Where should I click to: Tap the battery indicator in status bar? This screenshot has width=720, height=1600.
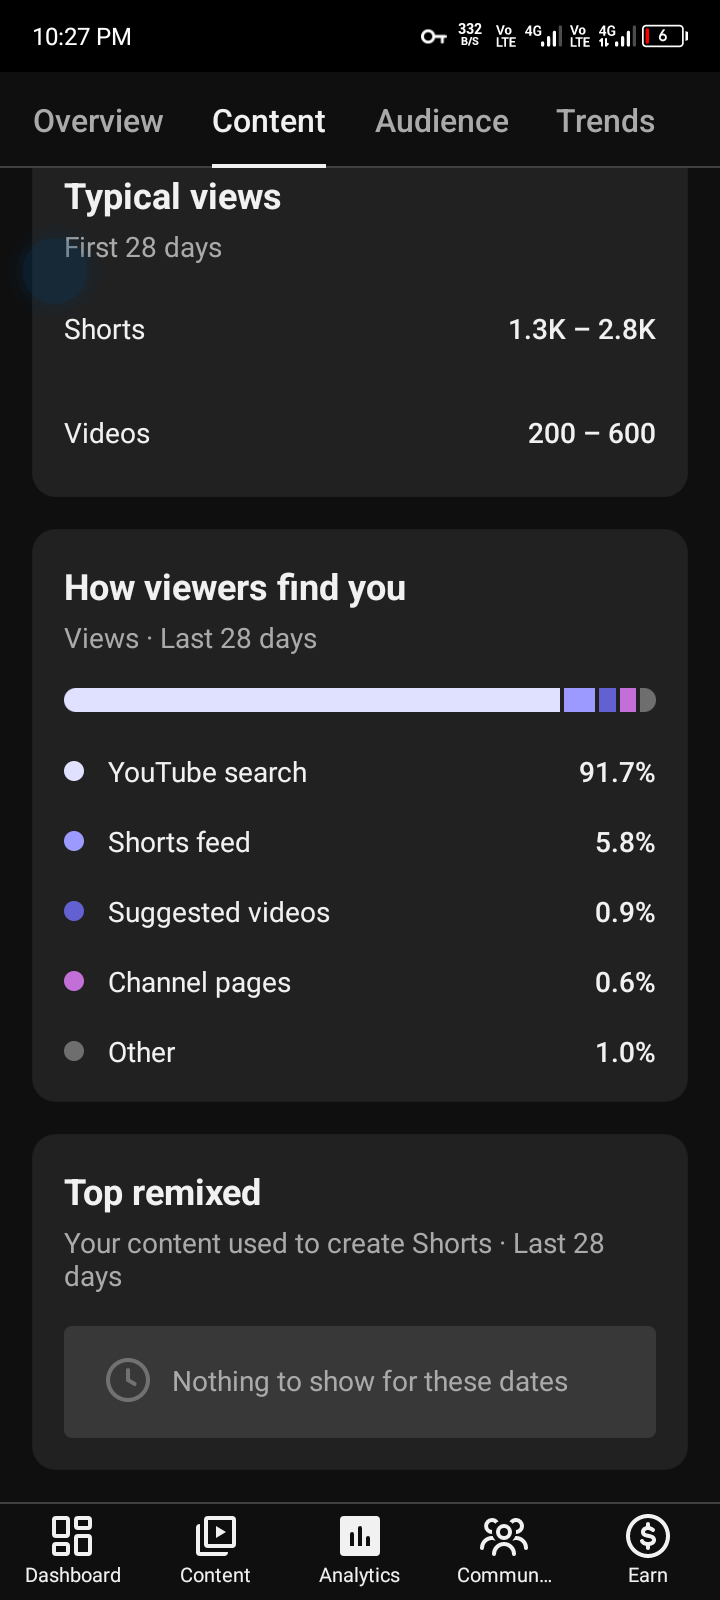665,36
